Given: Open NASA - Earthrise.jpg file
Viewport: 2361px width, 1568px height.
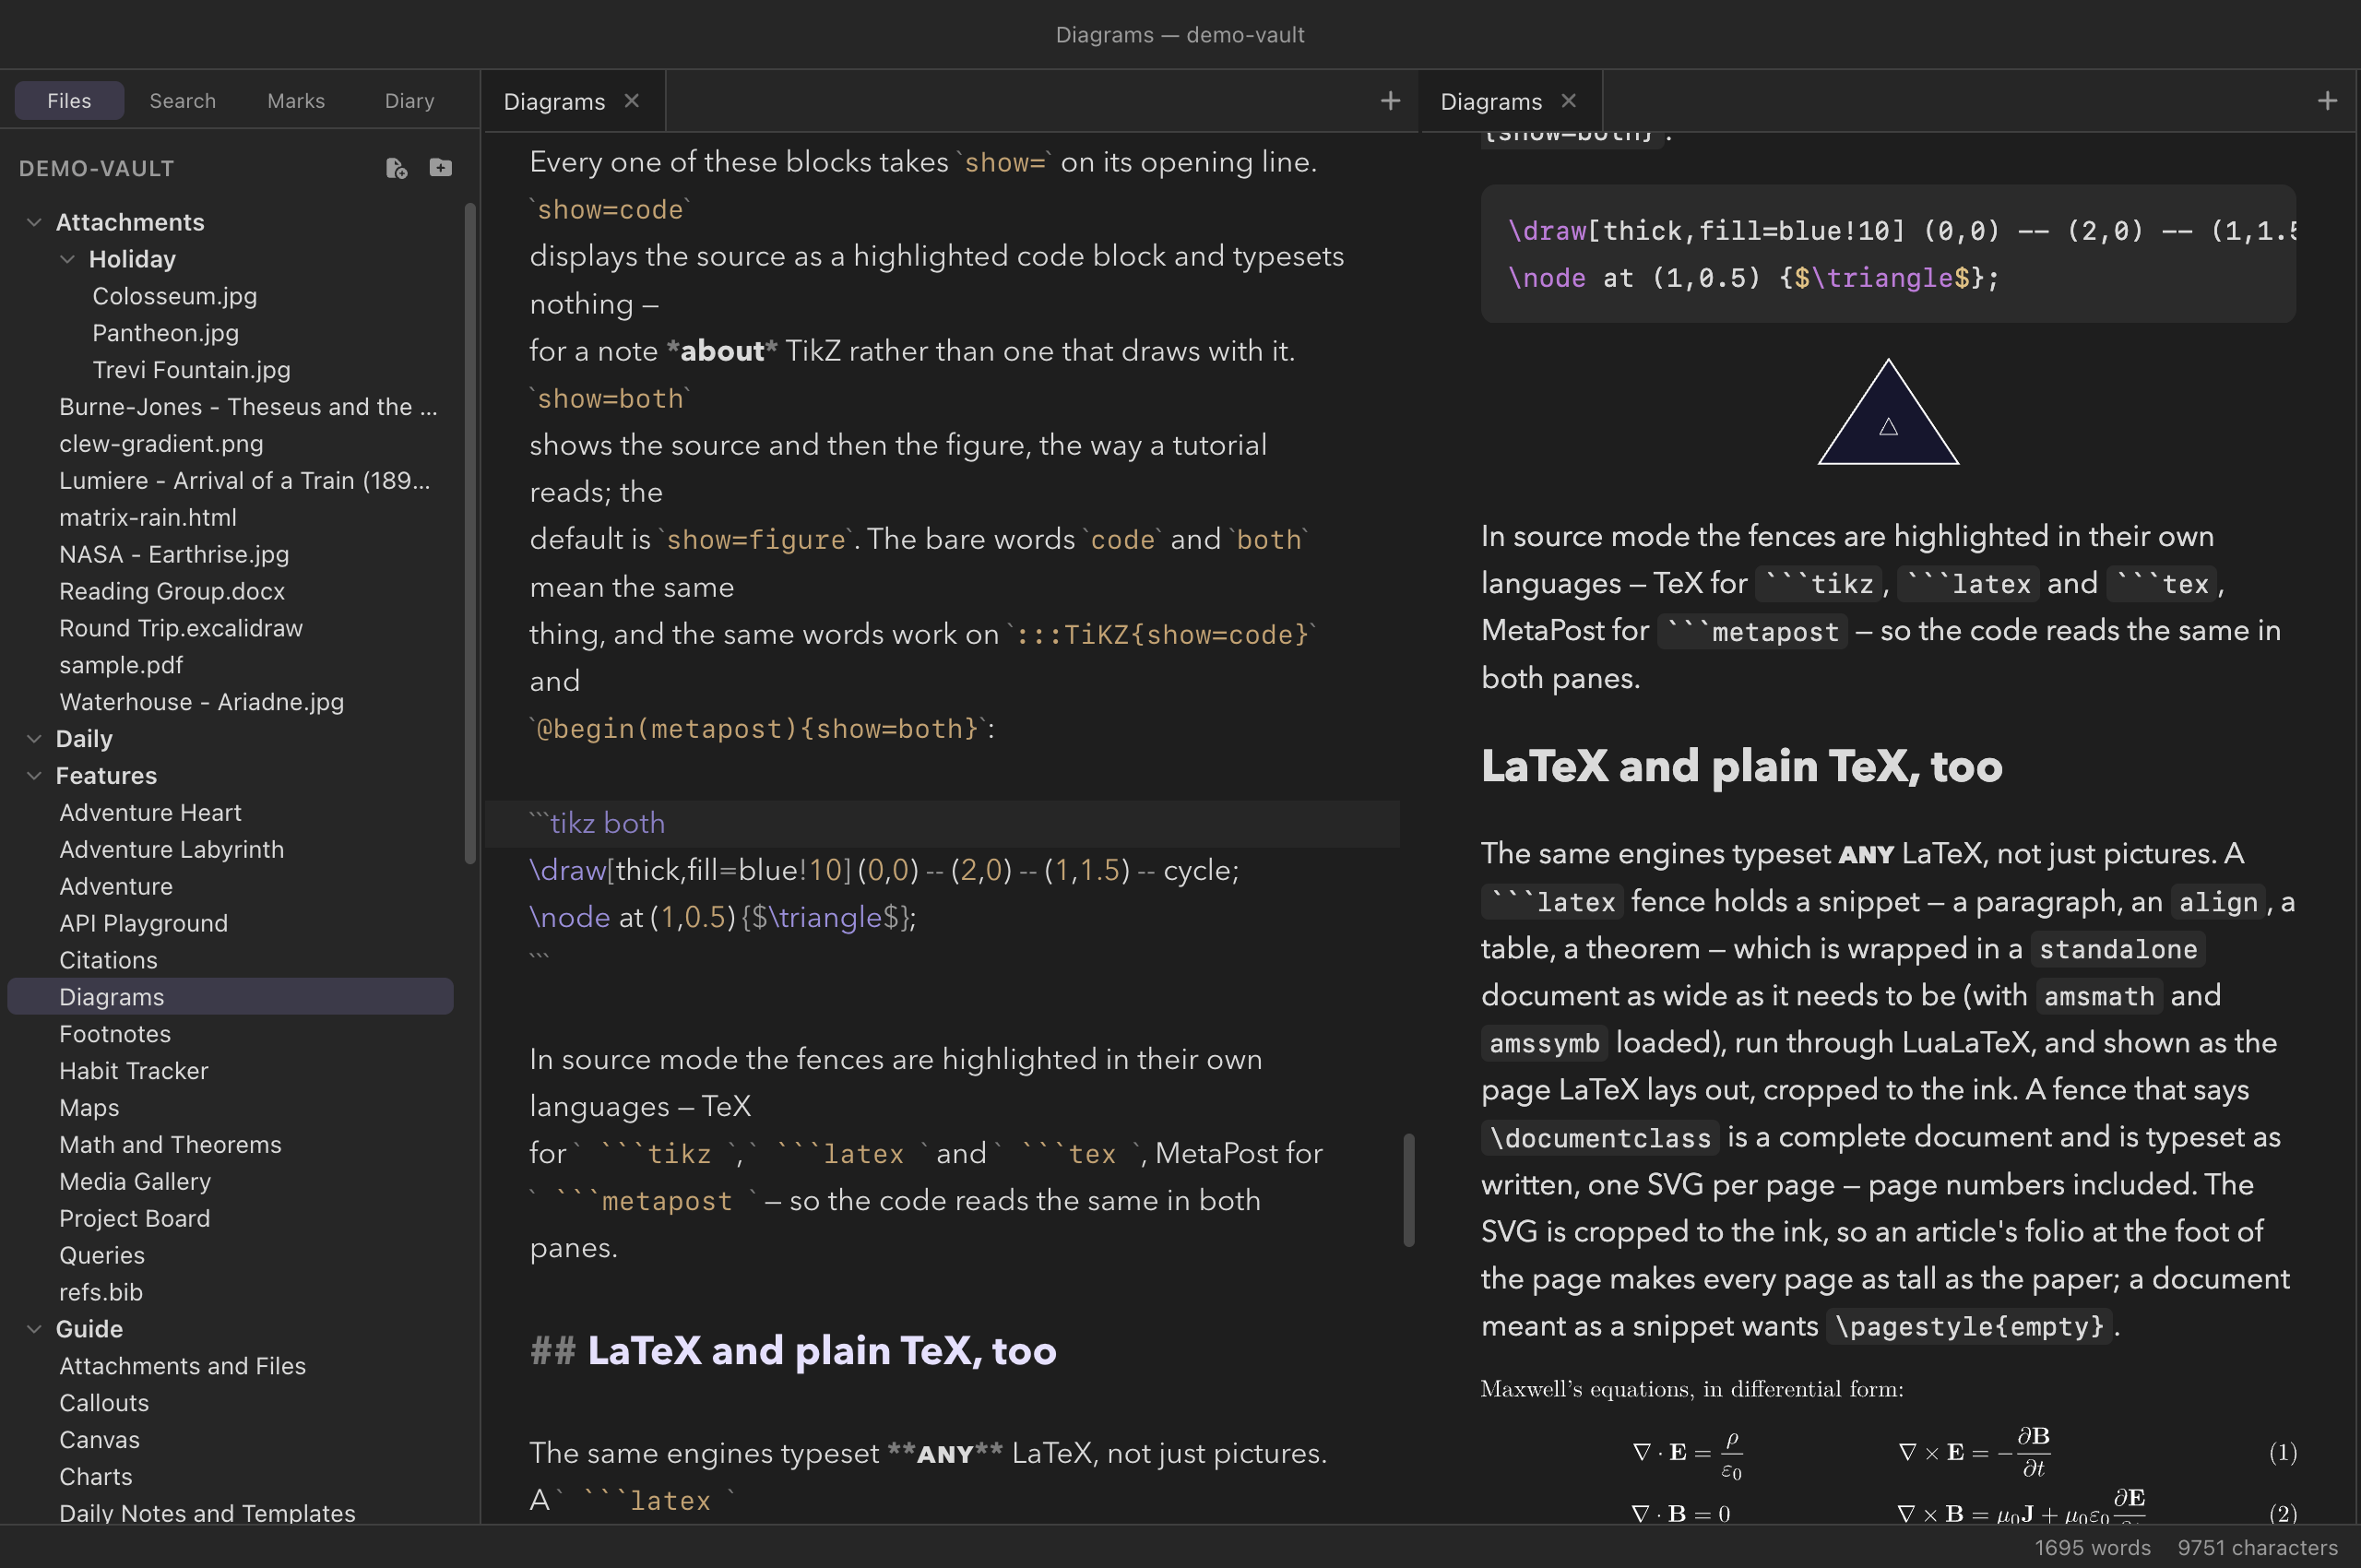Looking at the screenshot, I should point(174,555).
